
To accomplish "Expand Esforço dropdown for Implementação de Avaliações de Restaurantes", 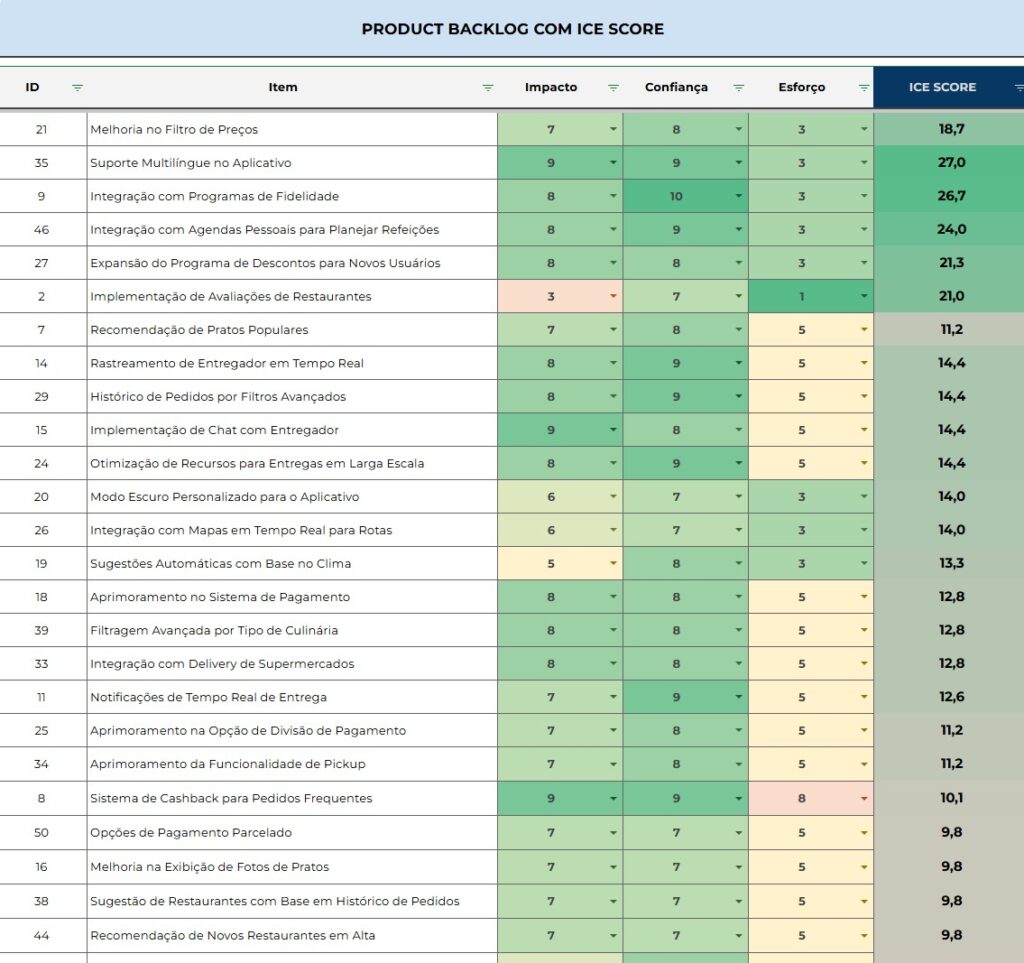I will (x=863, y=296).
